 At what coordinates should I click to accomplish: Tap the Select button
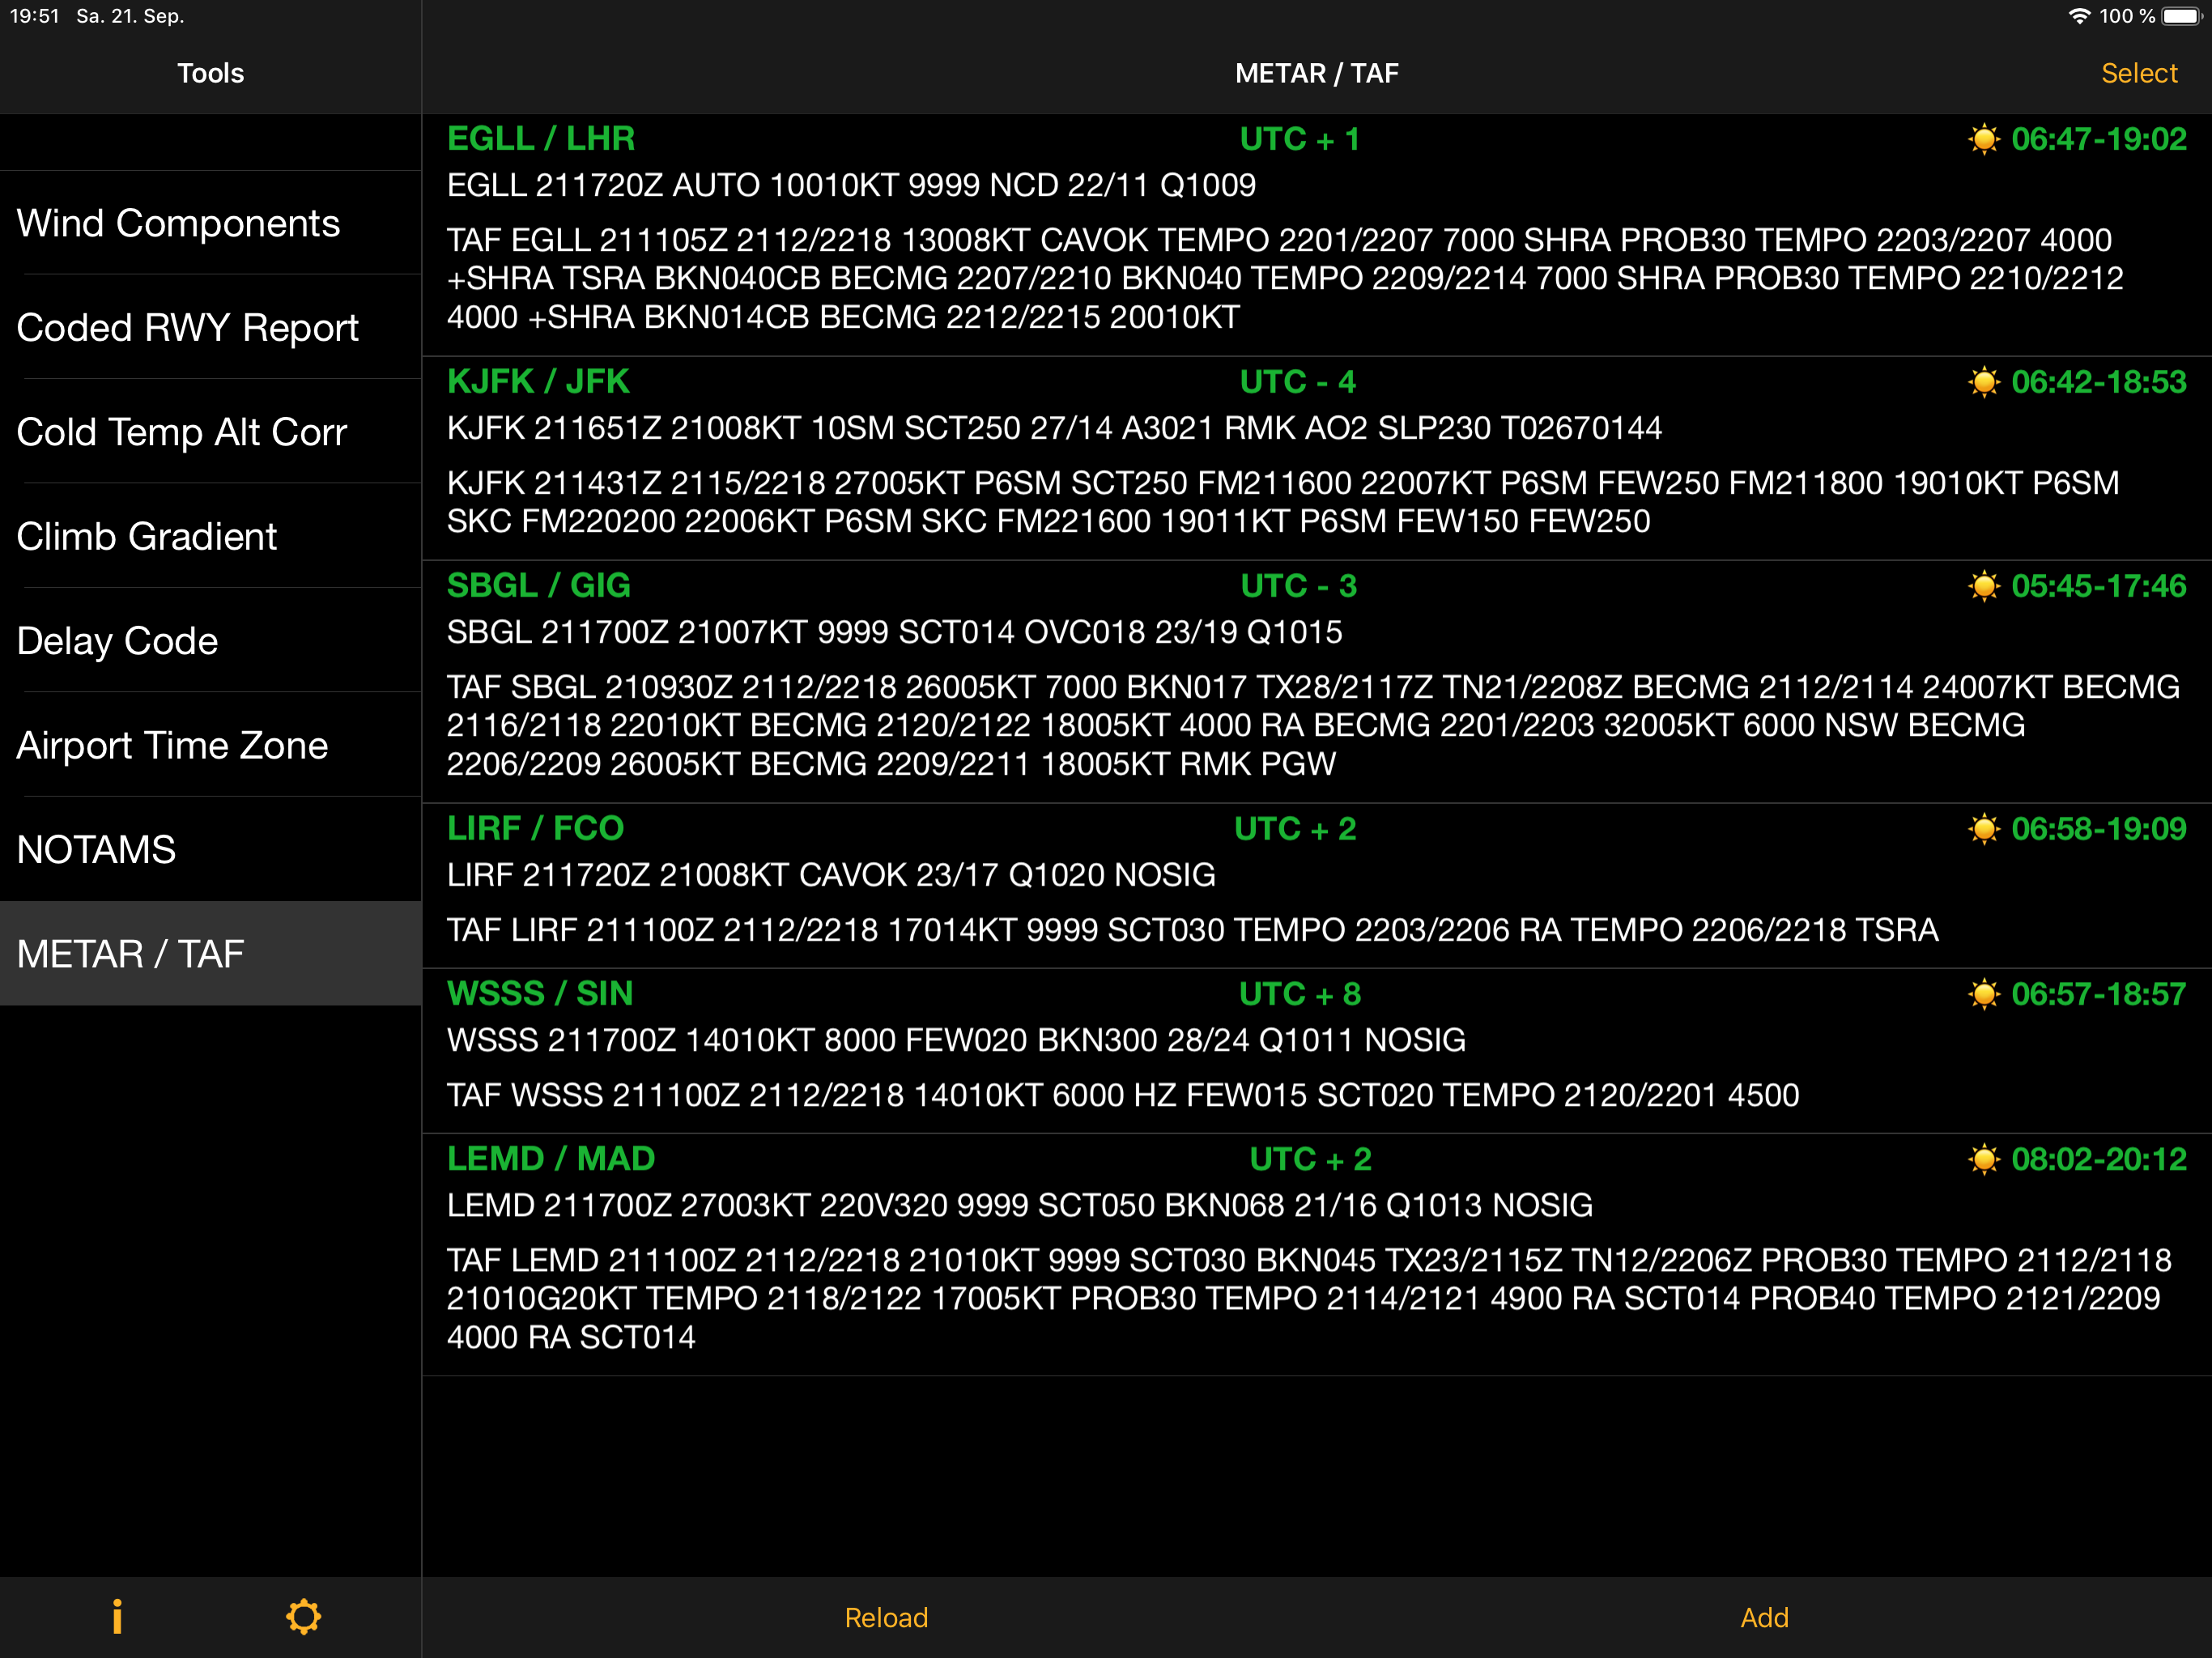pyautogui.click(x=2139, y=73)
